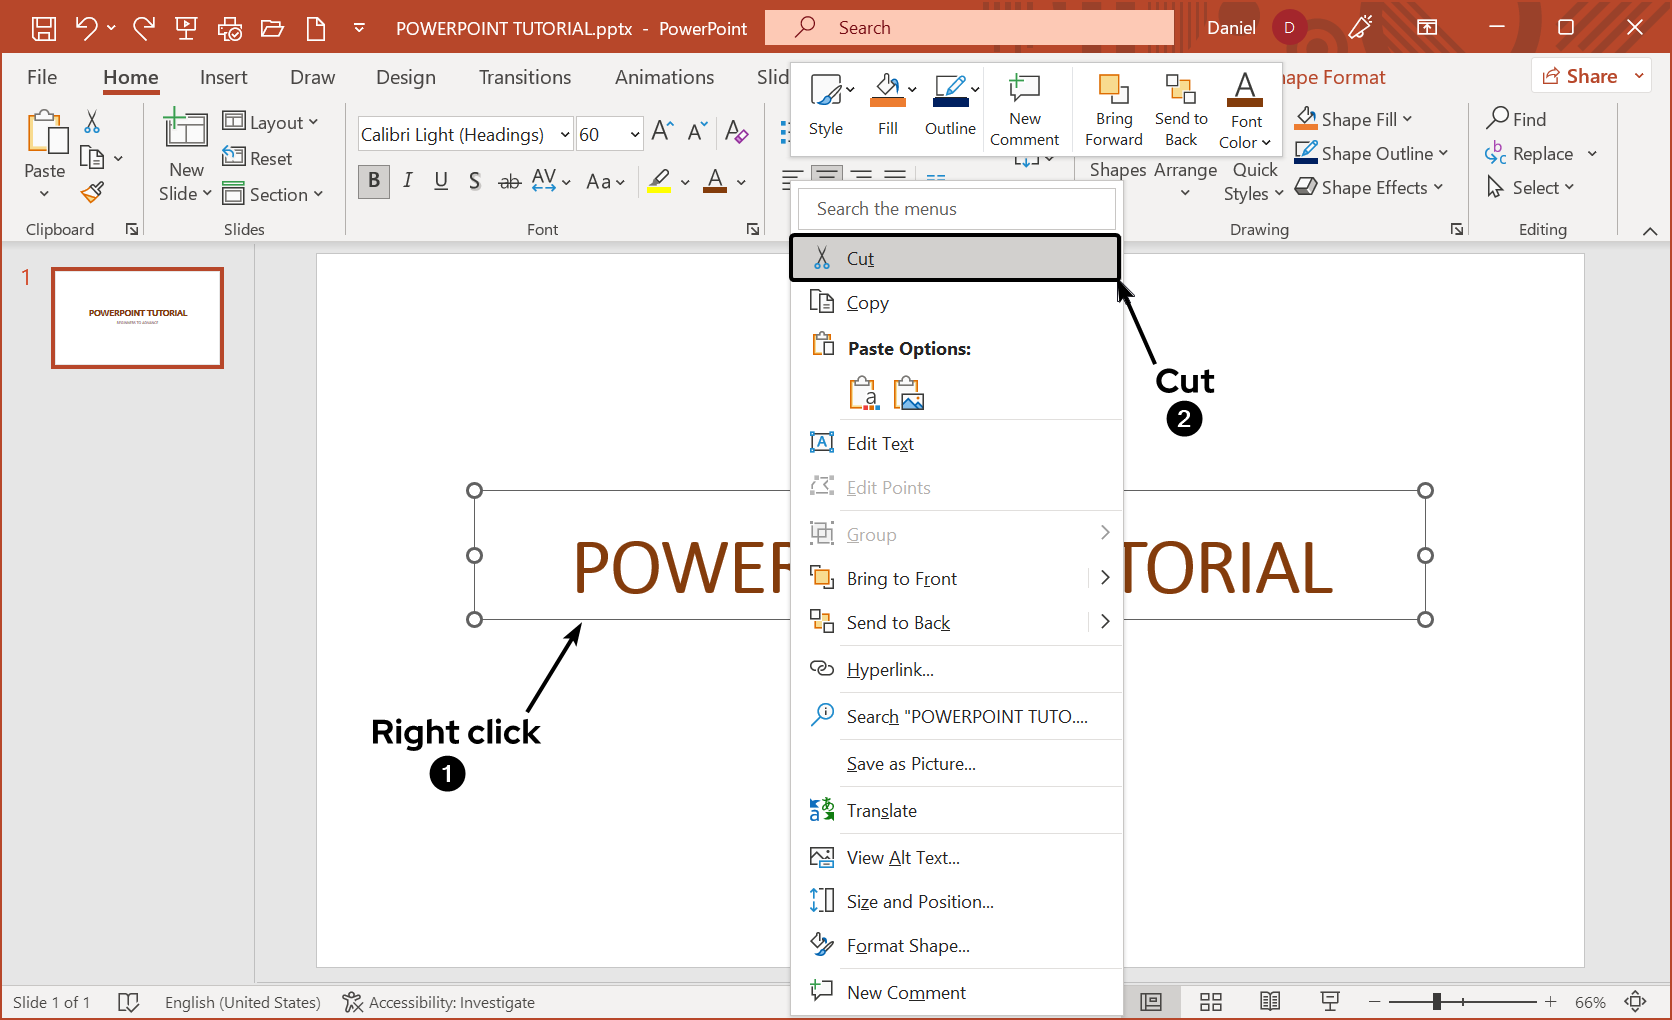Click the zoom slider handle

point(1436,1002)
